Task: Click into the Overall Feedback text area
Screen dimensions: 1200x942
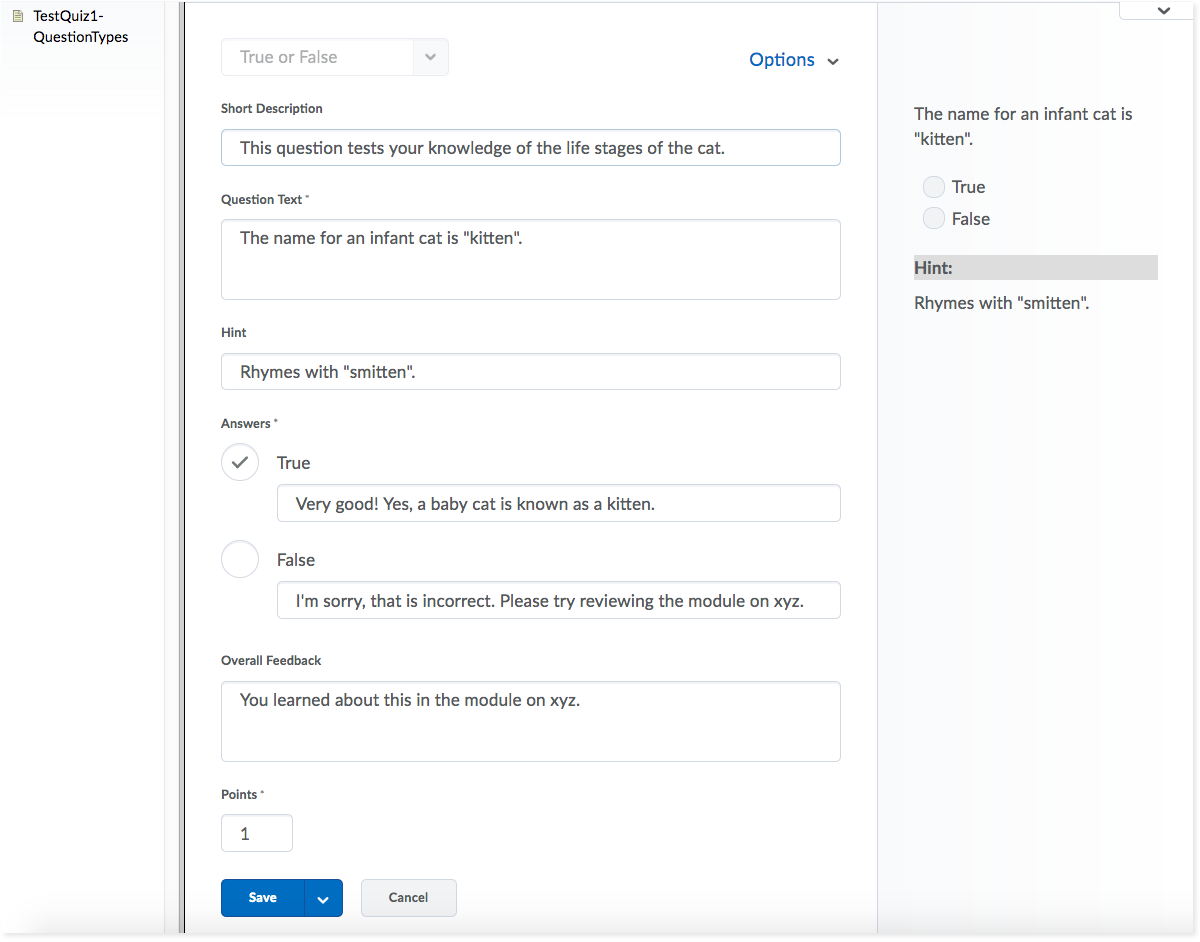Action: pyautogui.click(x=530, y=722)
